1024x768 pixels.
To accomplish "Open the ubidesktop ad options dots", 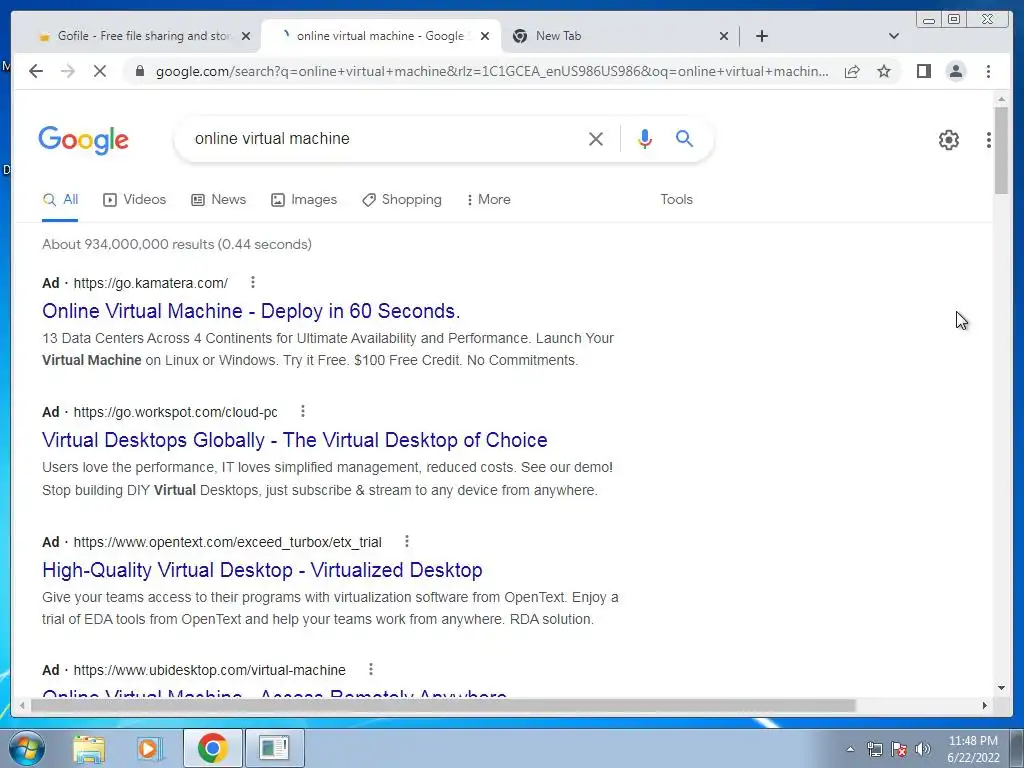I will point(370,669).
